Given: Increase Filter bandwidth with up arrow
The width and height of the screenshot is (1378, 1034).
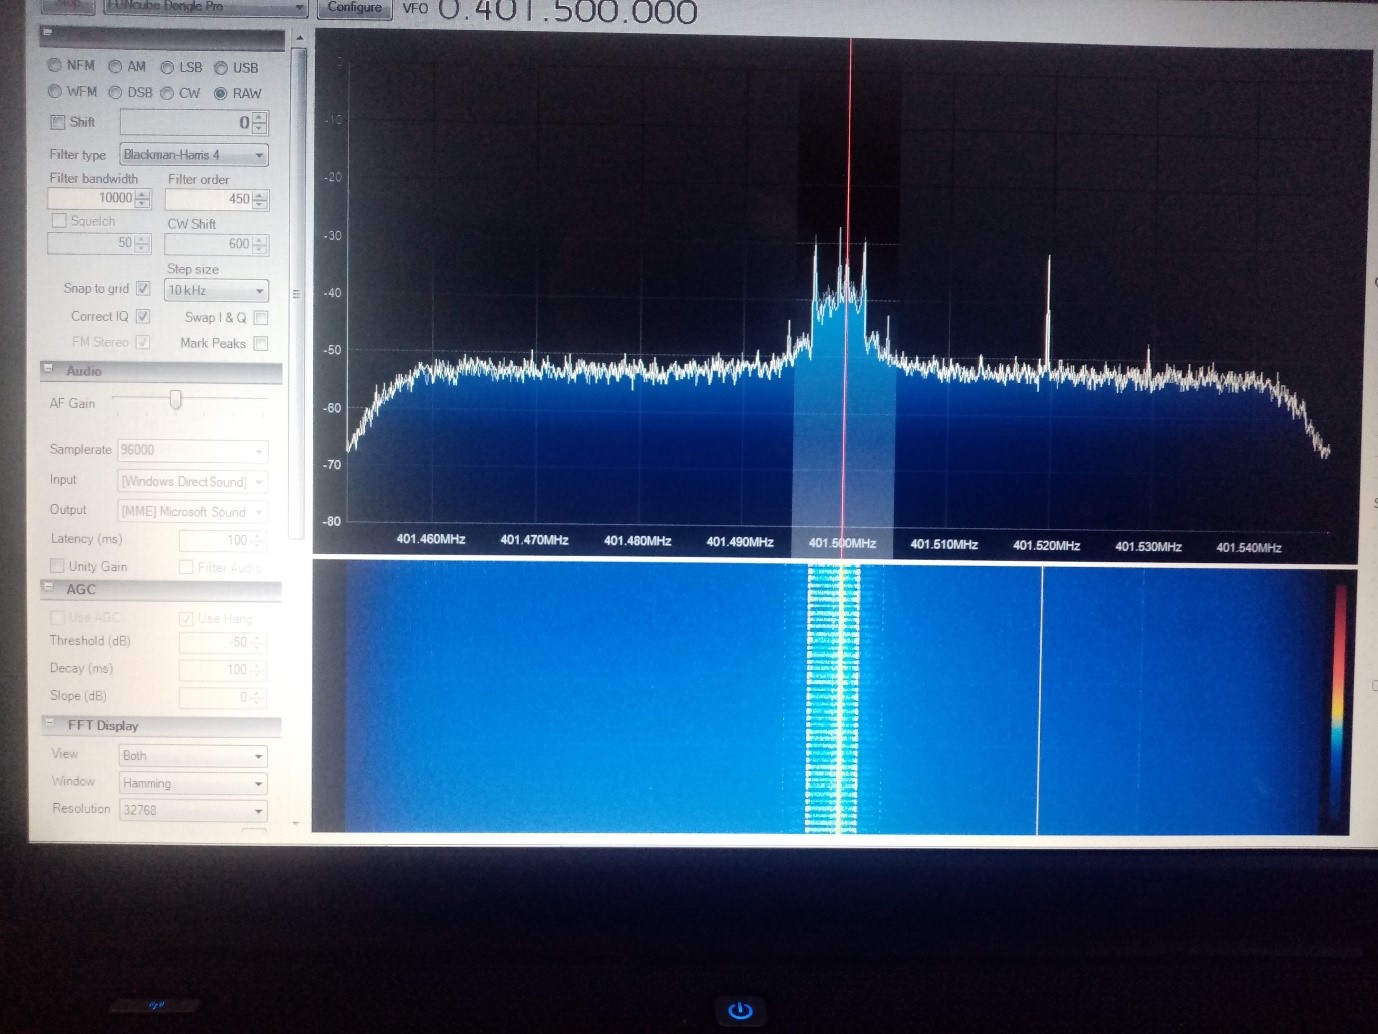Looking at the screenshot, I should pos(142,193).
